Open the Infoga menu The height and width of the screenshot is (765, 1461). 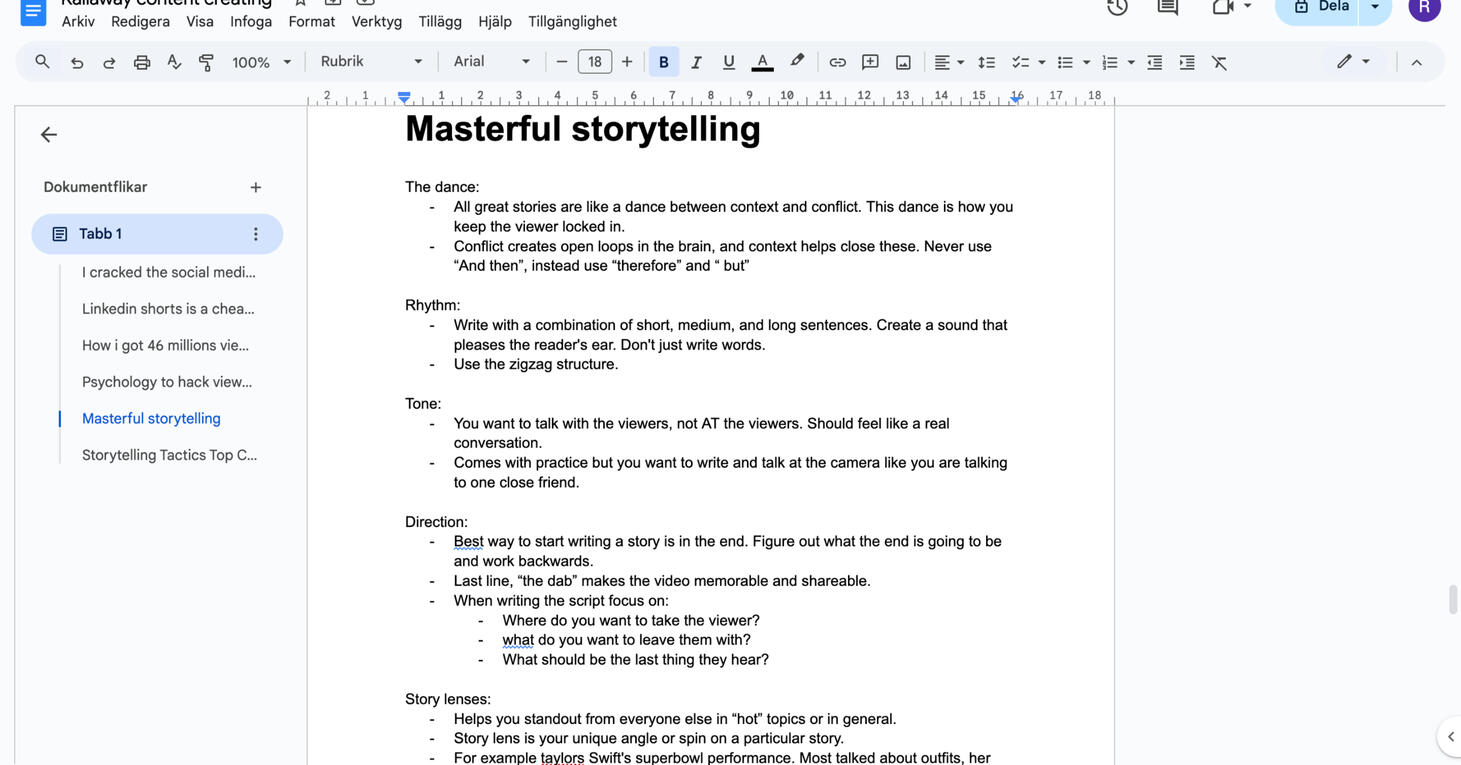pyautogui.click(x=251, y=21)
